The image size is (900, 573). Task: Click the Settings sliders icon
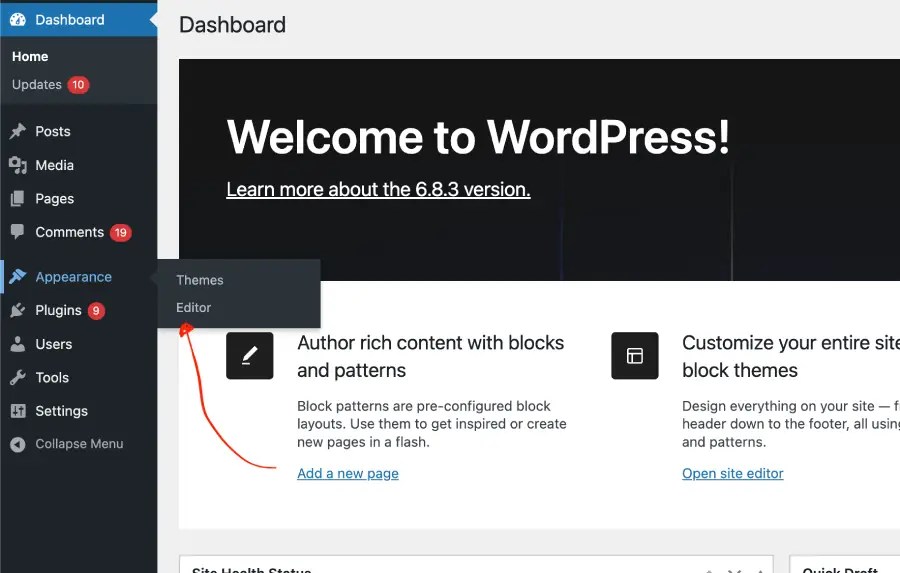click(18, 411)
